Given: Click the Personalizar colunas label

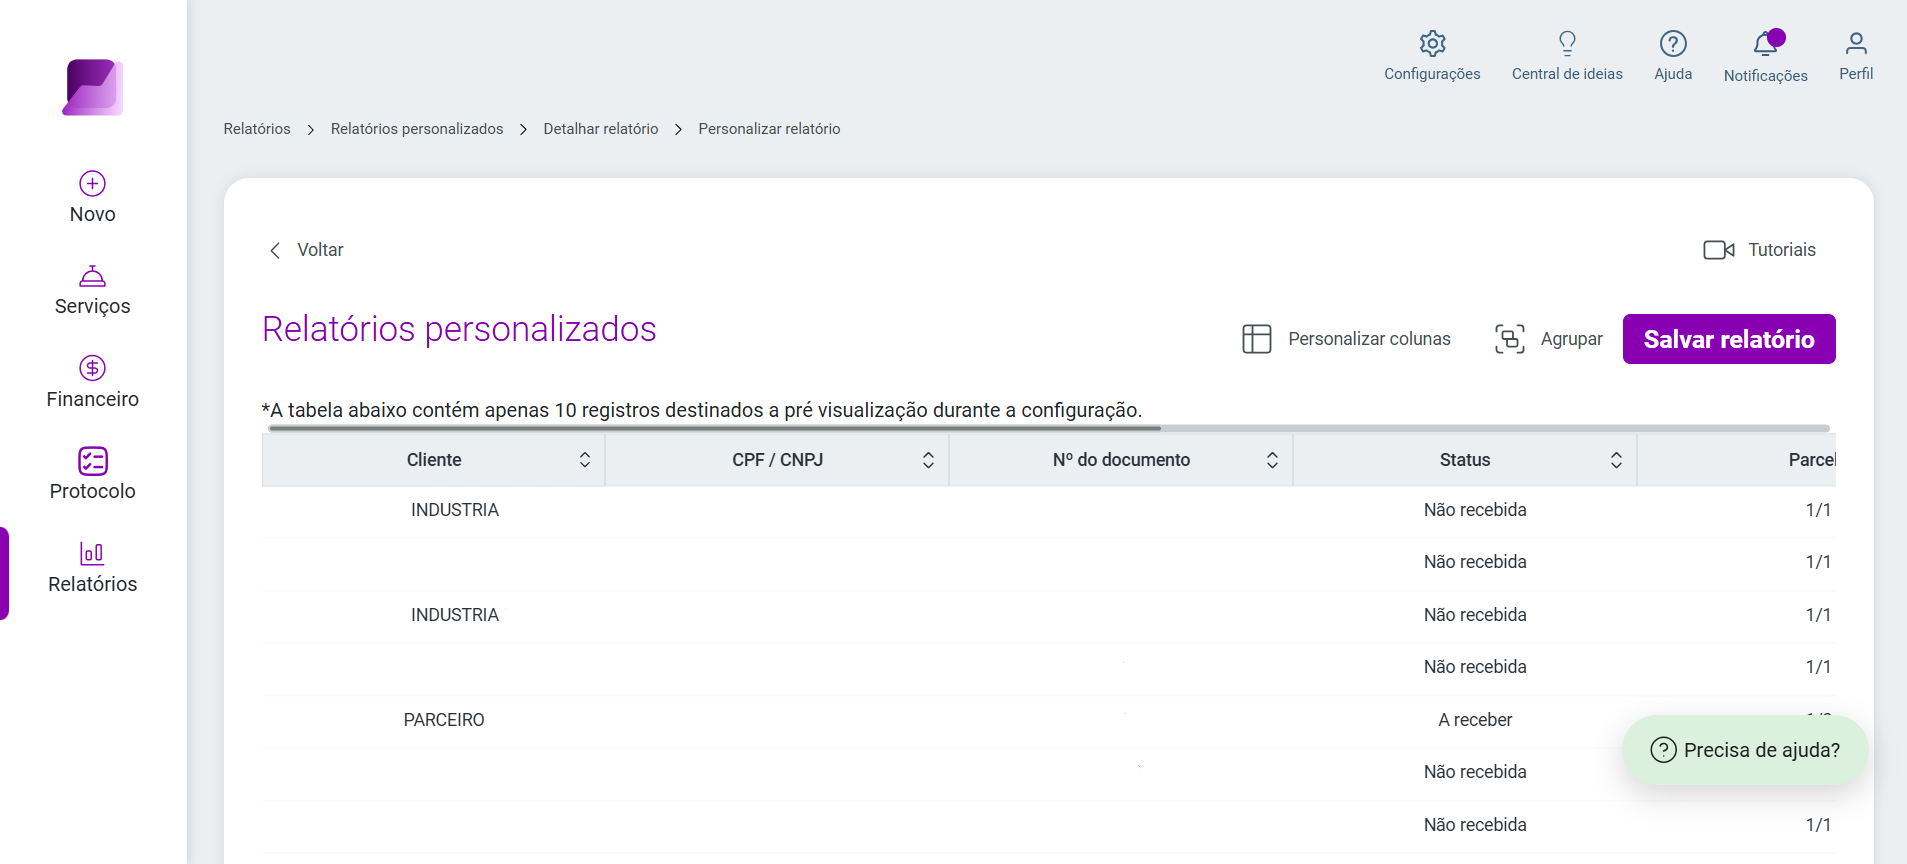Looking at the screenshot, I should click(x=1369, y=339).
